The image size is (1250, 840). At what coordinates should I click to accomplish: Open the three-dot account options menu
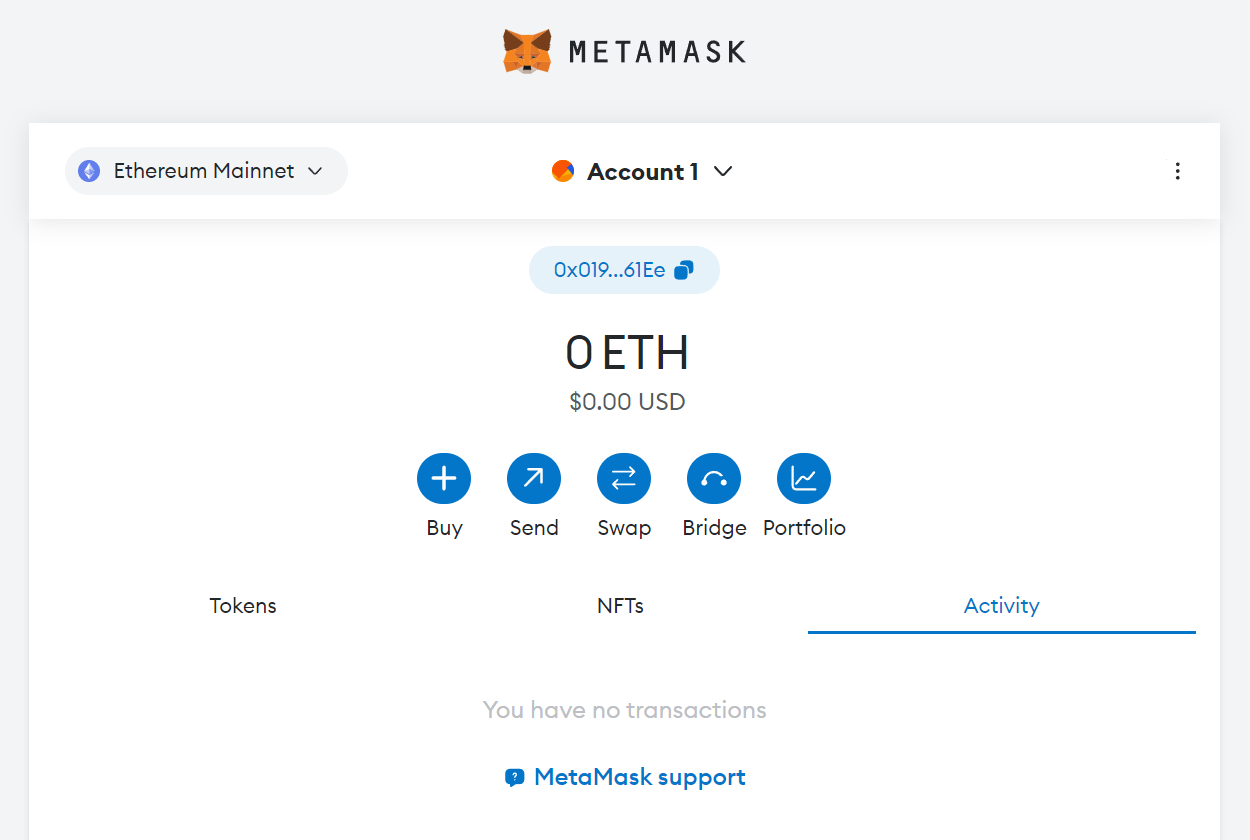point(1177,171)
